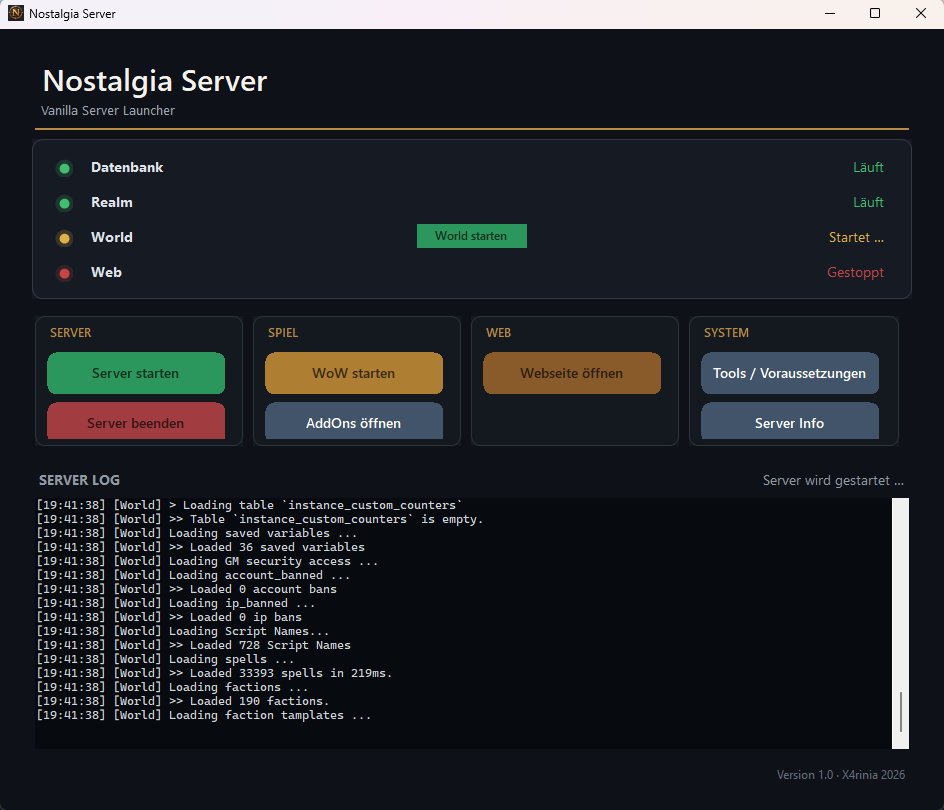Click the Datenbank service label
Screen dimensions: 944x810
tap(127, 167)
